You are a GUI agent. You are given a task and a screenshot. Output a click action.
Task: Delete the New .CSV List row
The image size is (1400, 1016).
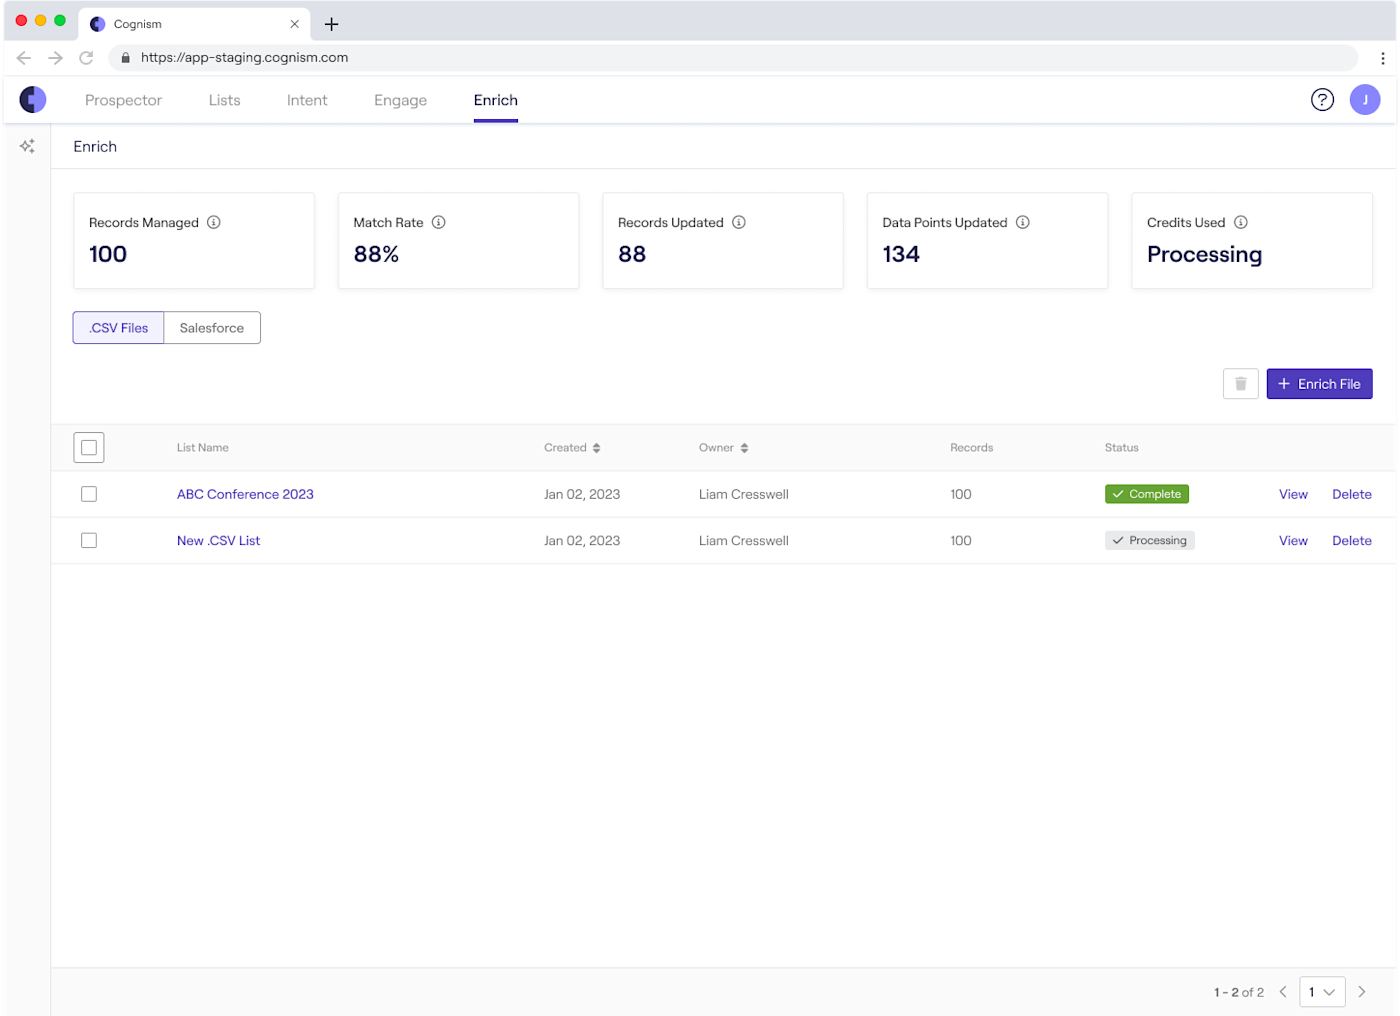coord(1352,541)
